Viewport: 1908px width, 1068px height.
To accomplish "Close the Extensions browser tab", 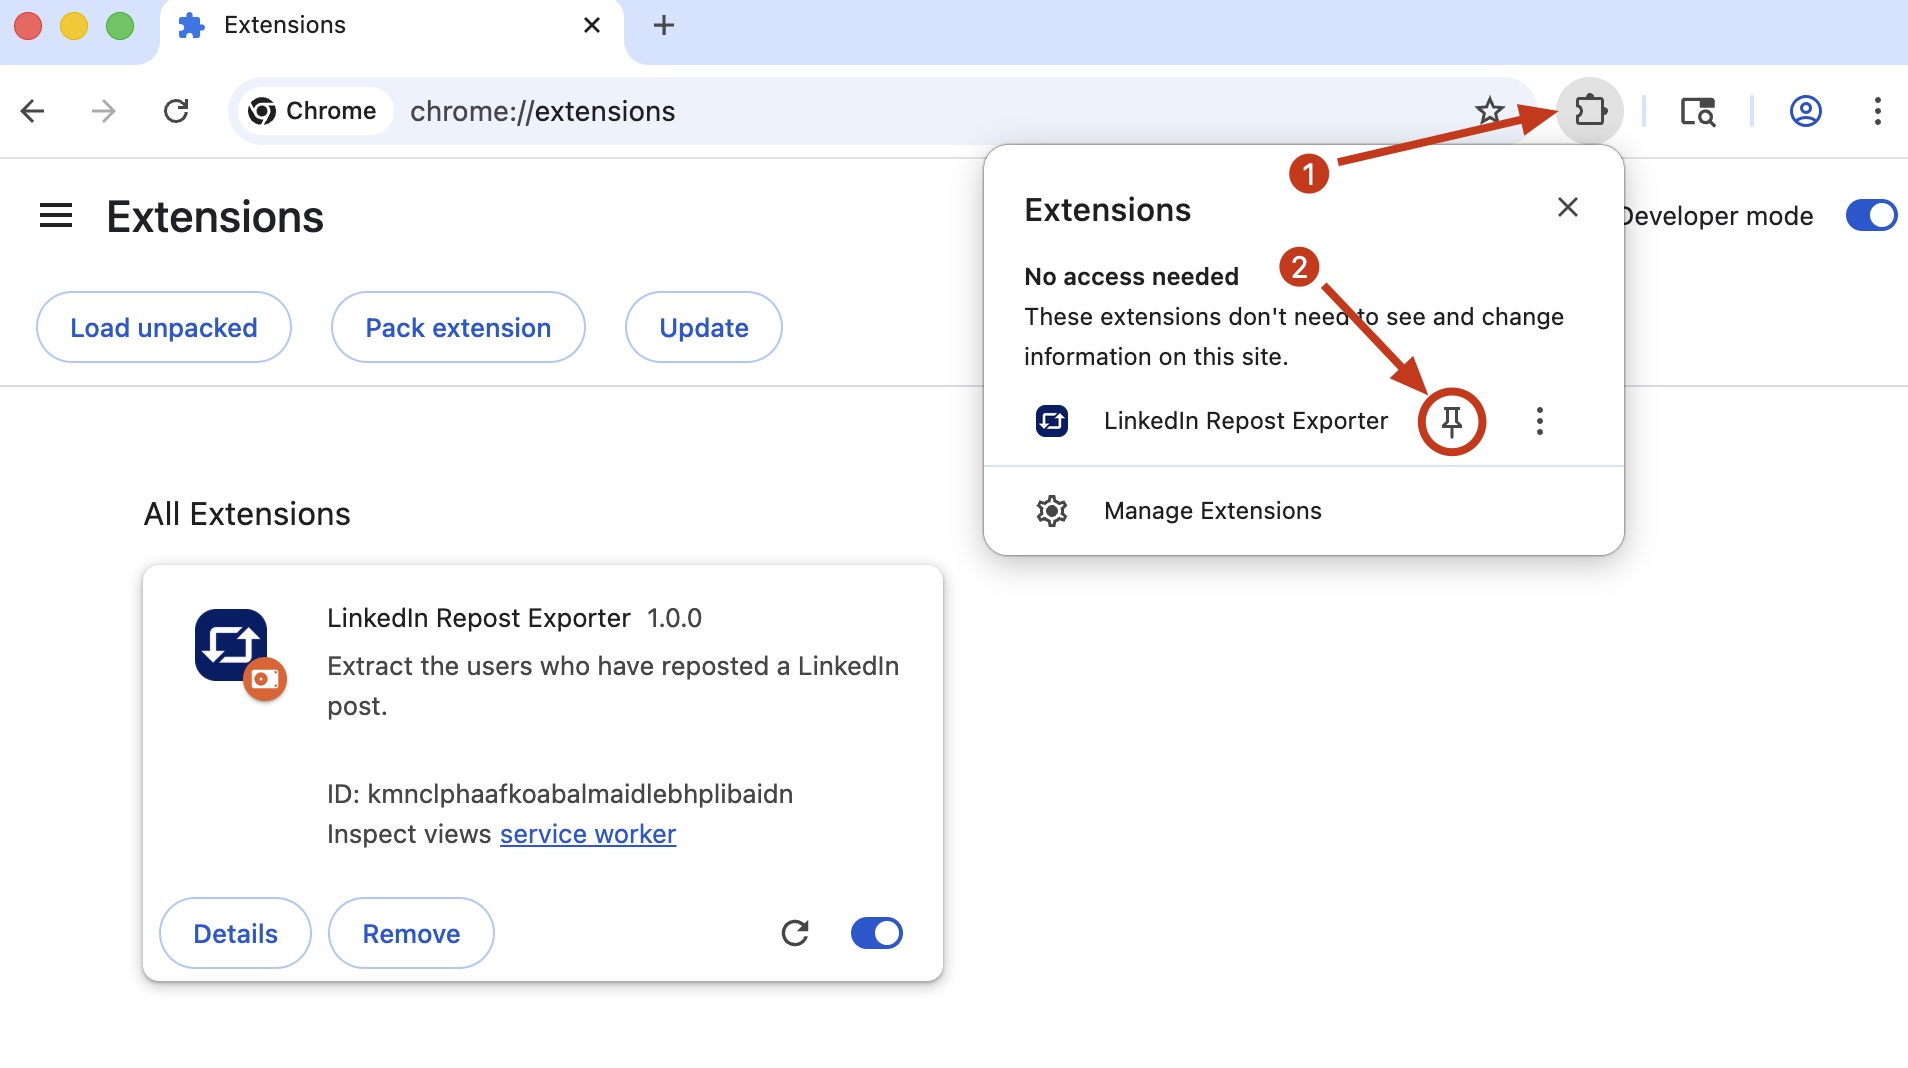I will point(592,25).
